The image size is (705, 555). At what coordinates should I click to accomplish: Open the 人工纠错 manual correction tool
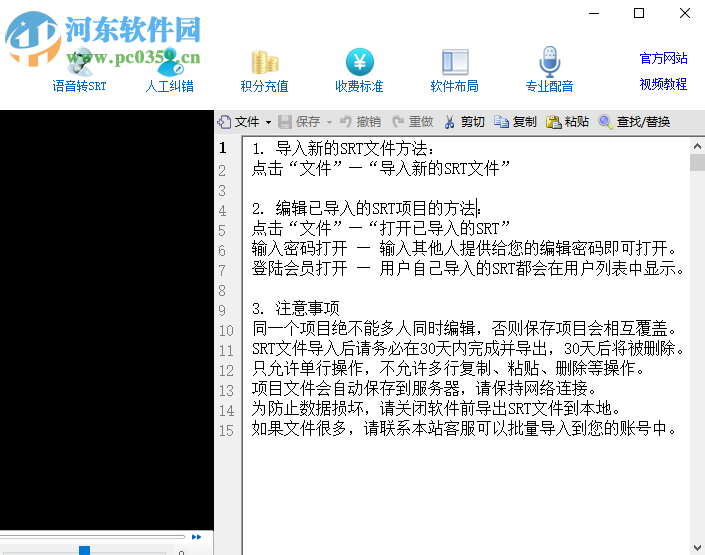(x=170, y=70)
